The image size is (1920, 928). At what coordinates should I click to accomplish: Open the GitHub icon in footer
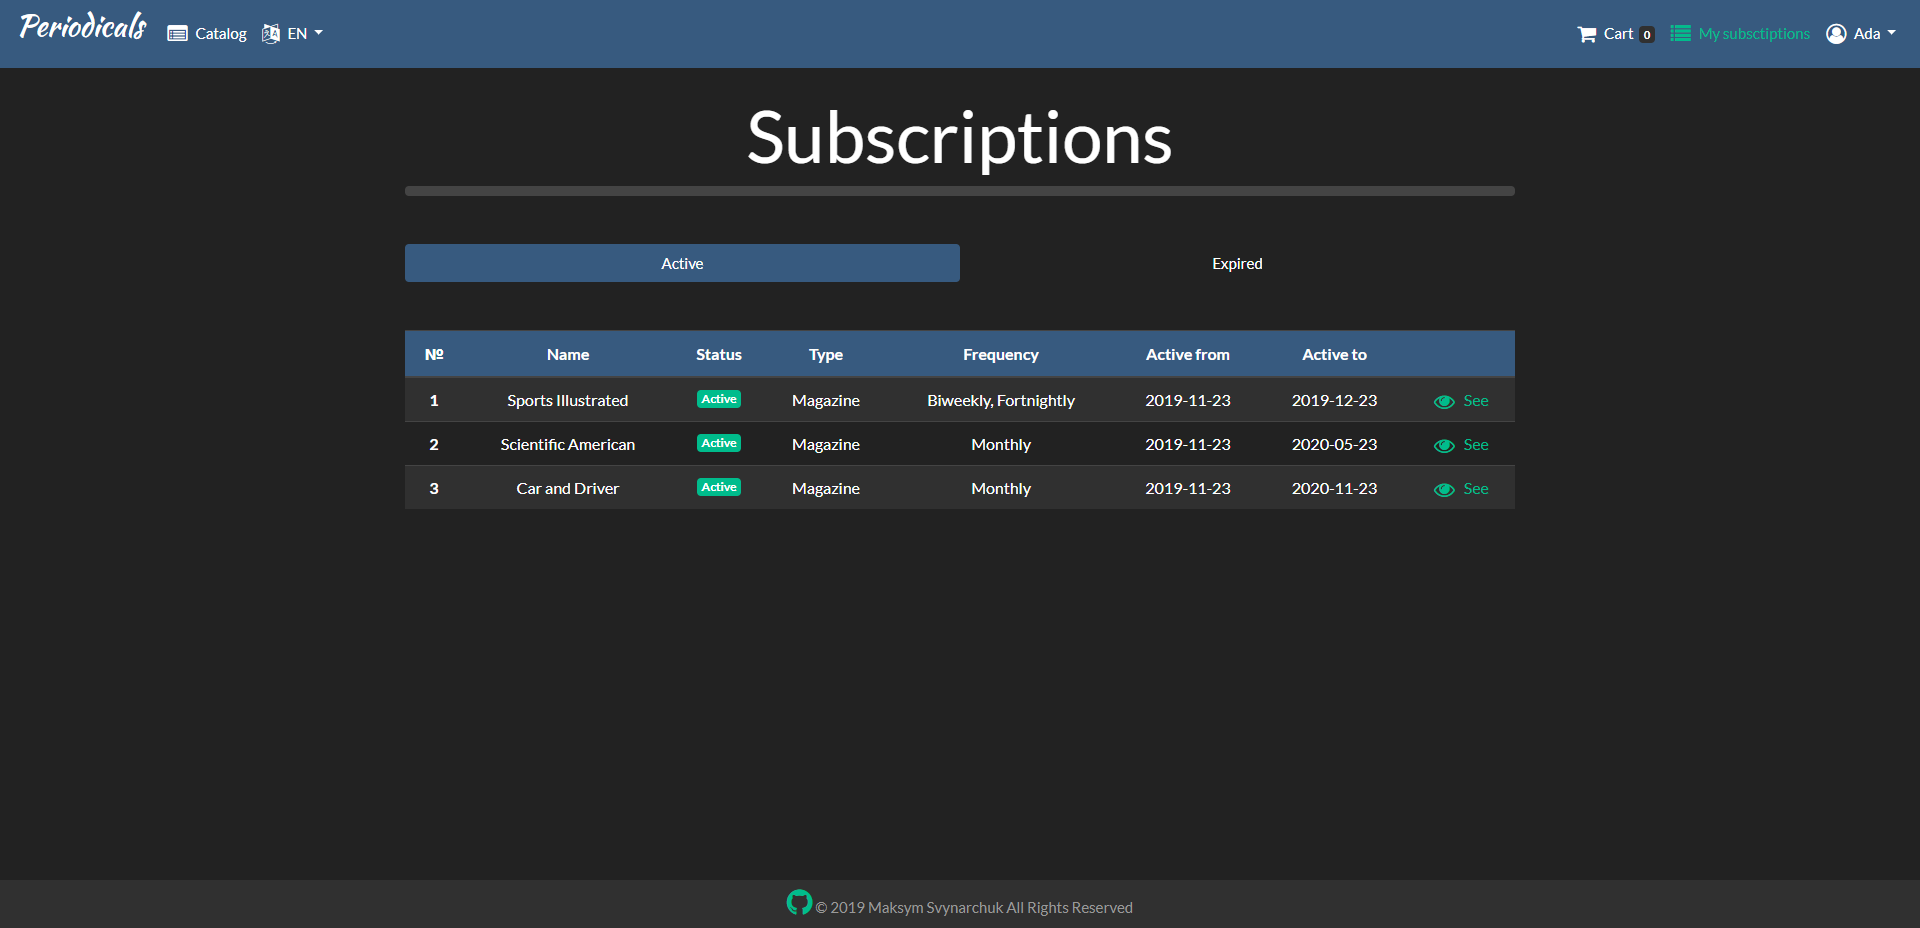(x=799, y=902)
